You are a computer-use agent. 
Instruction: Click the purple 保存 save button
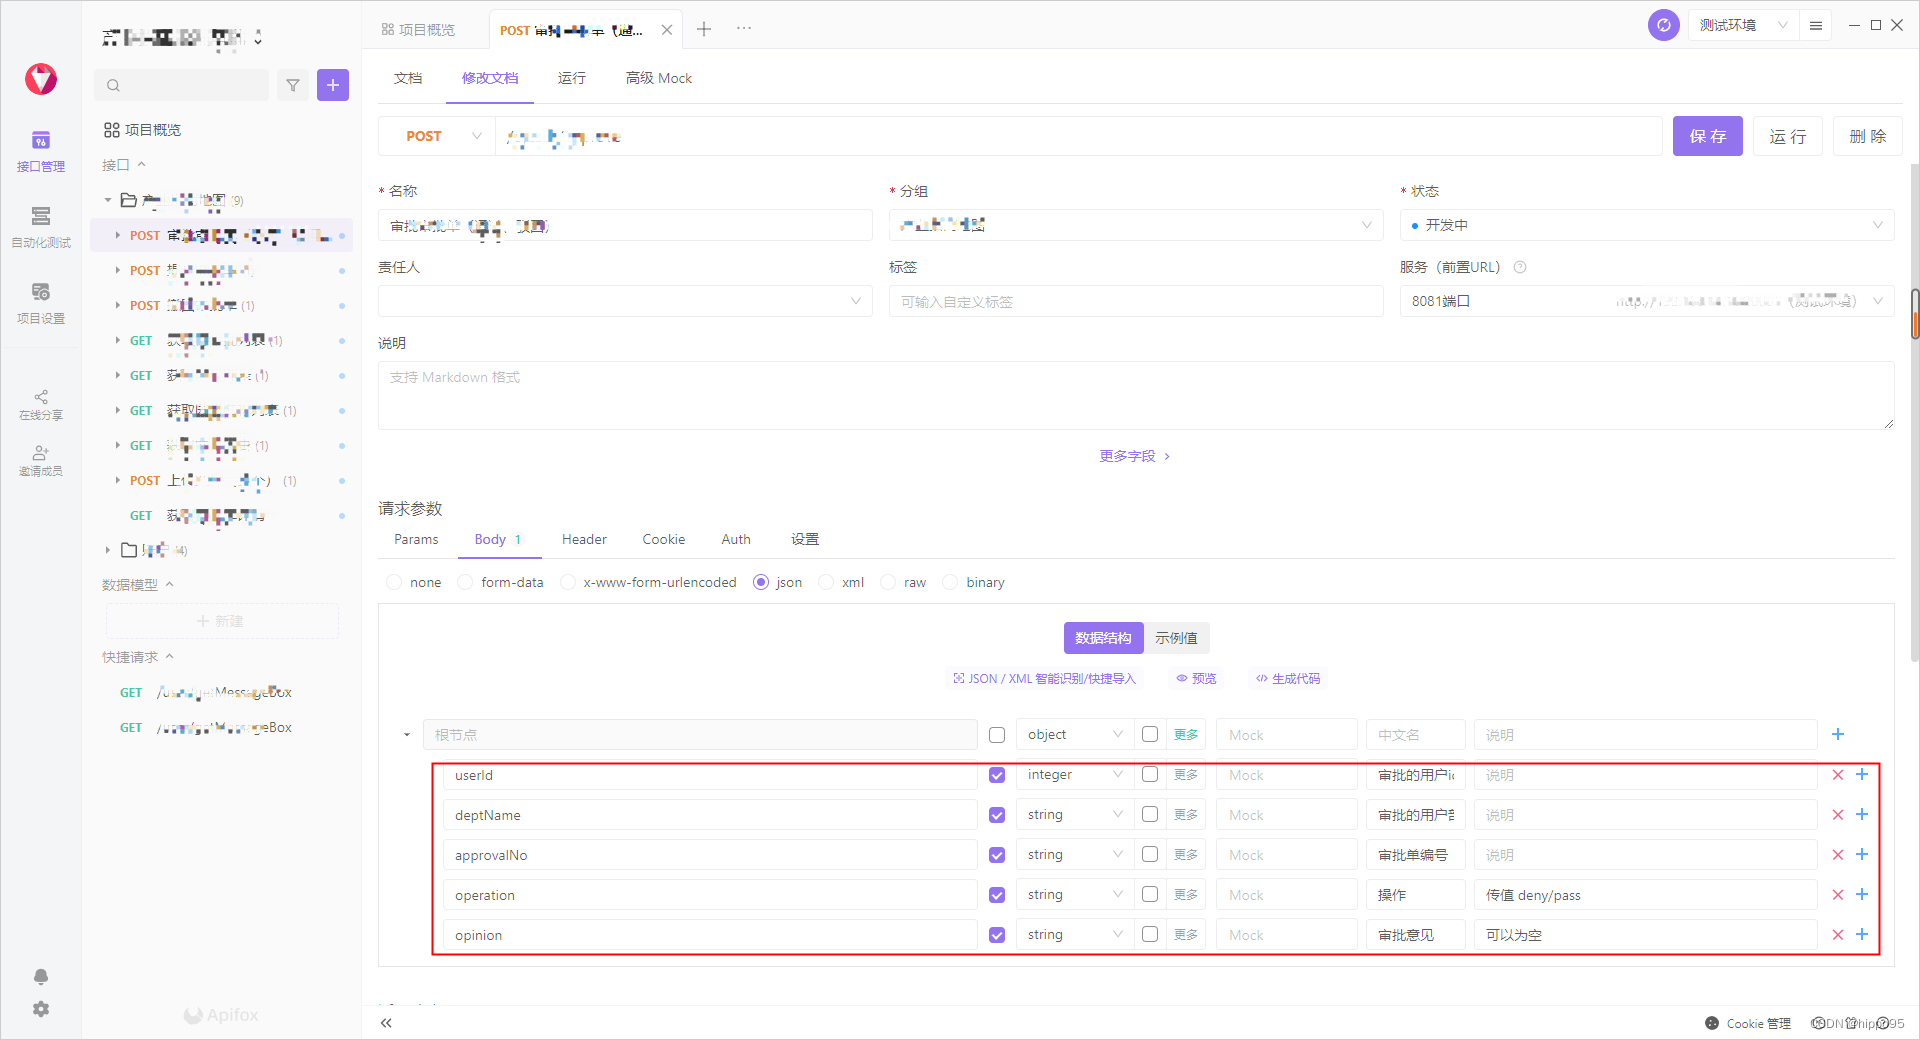(x=1708, y=136)
